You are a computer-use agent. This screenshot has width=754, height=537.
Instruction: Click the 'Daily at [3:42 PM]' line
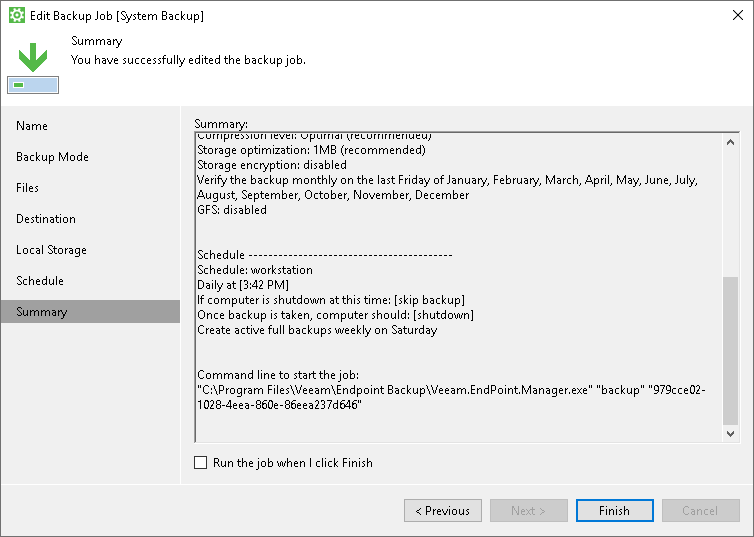[243, 285]
